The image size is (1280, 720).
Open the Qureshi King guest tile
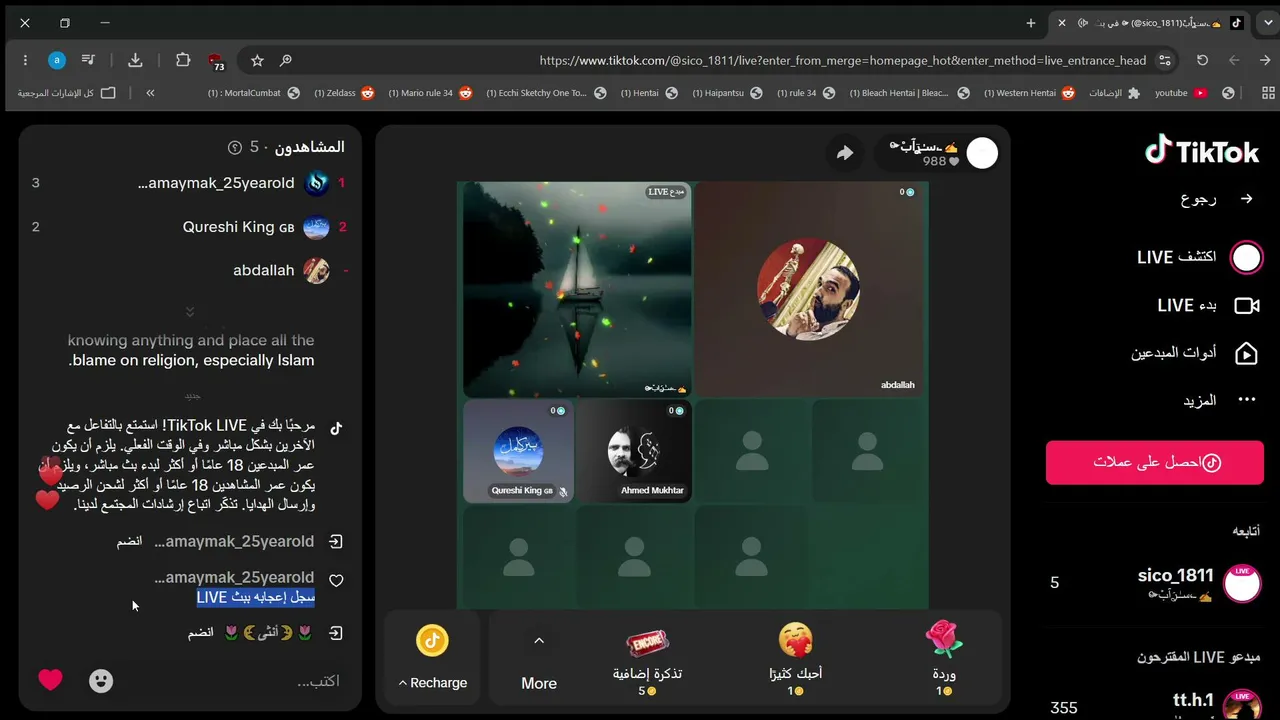point(518,451)
